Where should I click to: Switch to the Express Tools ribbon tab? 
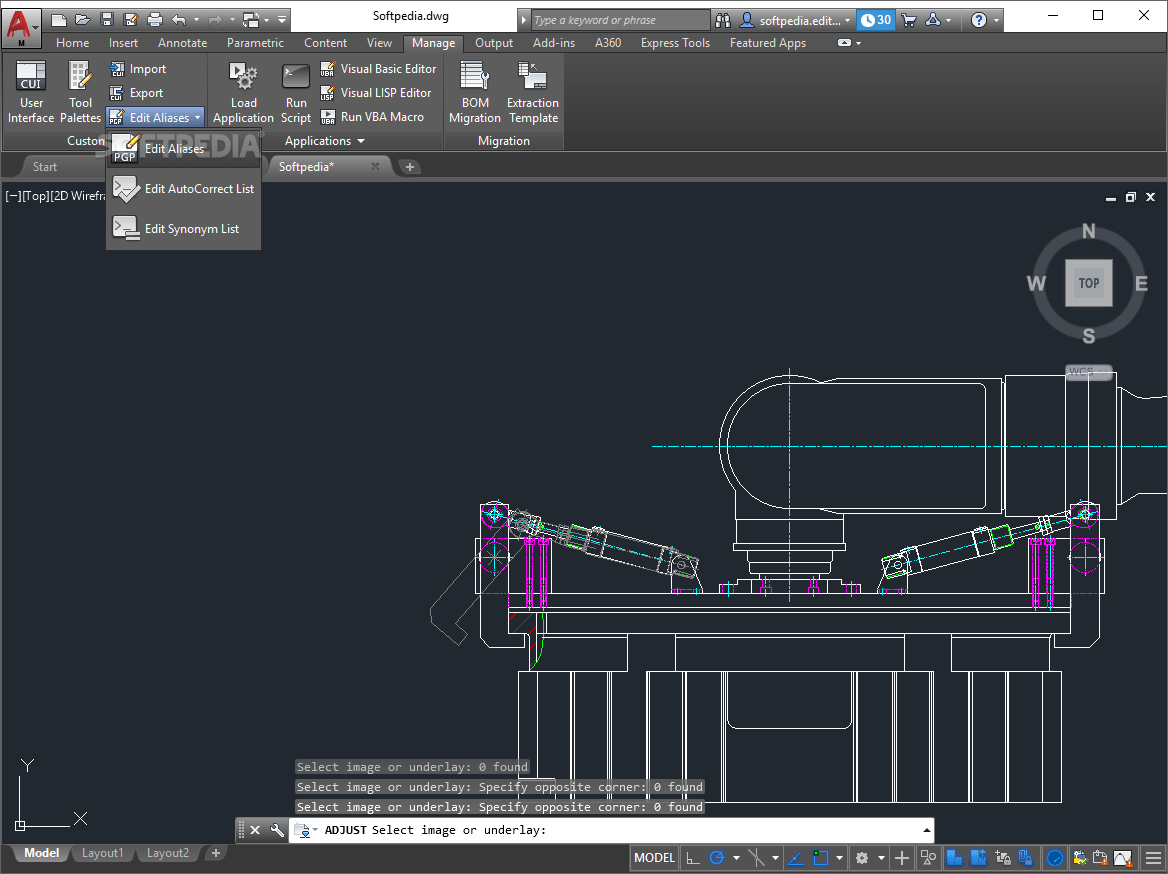675,43
